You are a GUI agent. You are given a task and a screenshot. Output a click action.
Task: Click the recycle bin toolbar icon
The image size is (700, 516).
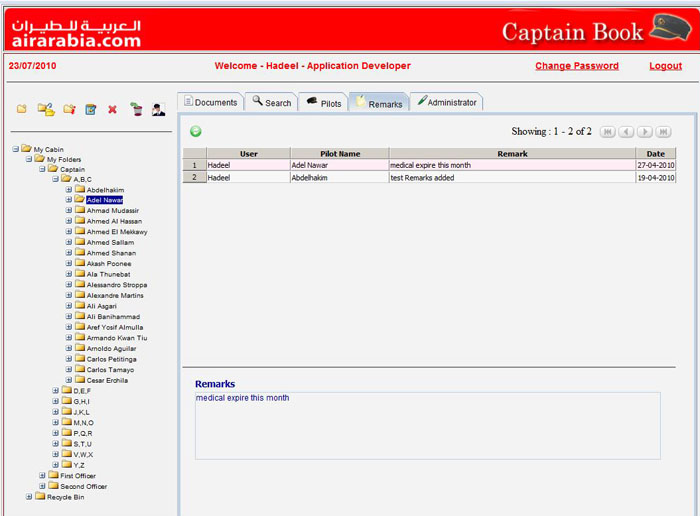coord(136,109)
